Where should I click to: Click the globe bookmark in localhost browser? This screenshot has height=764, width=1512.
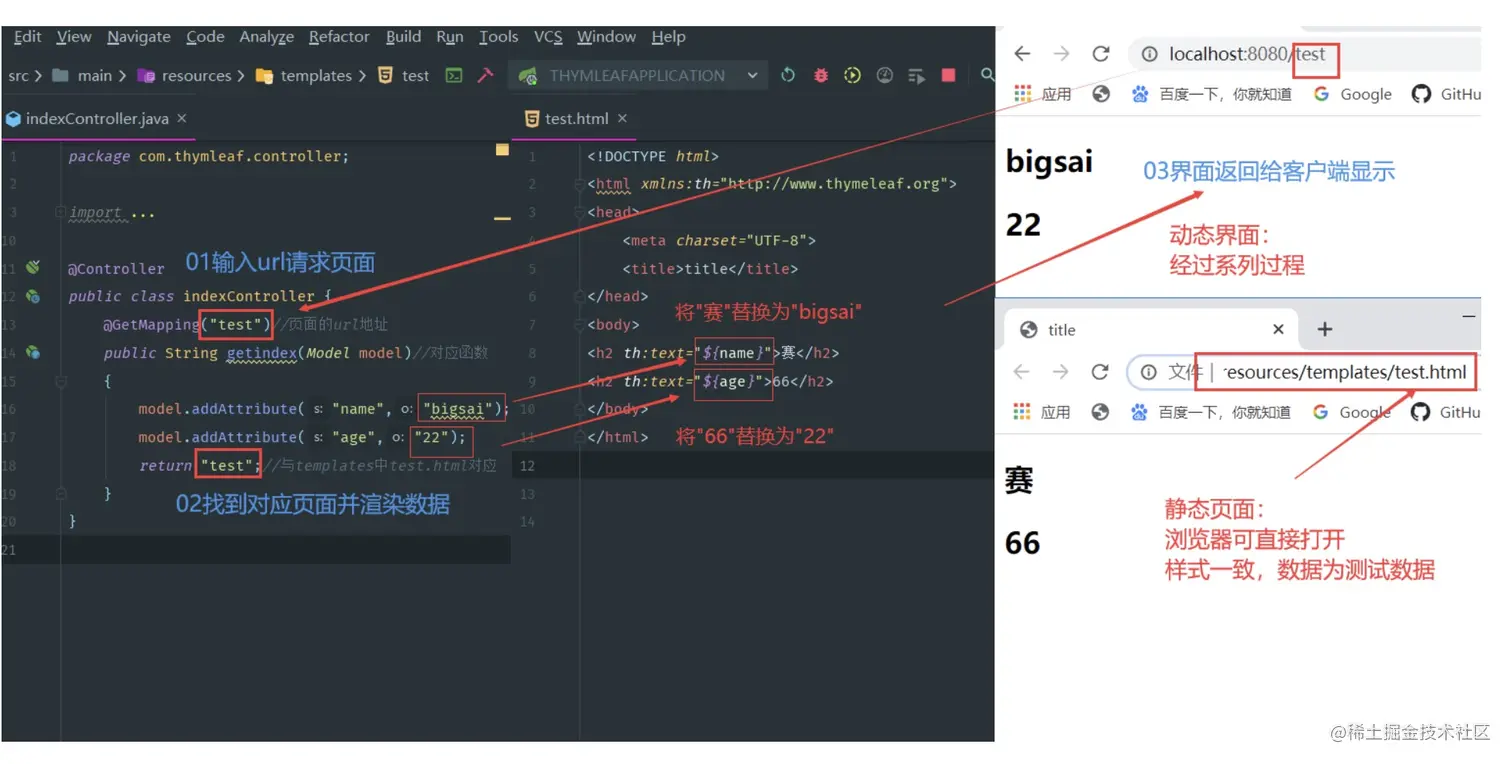1101,94
